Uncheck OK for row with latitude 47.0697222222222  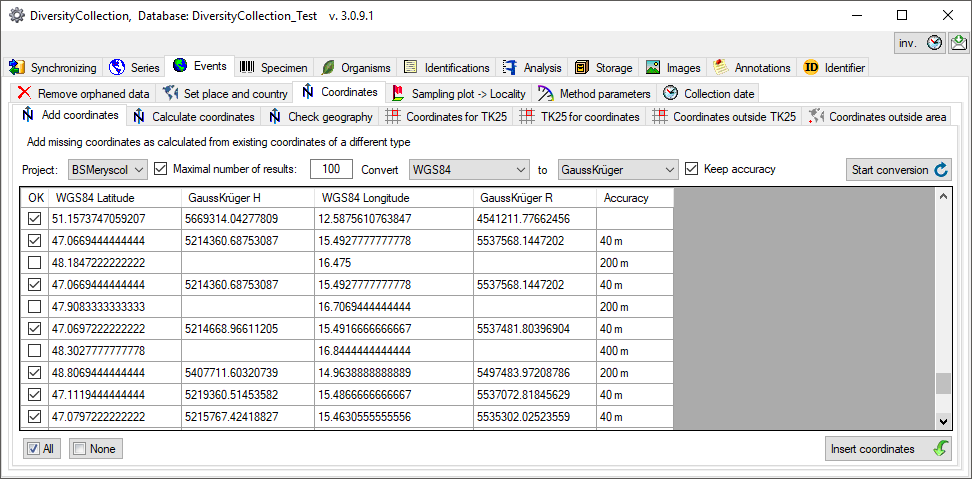pyautogui.click(x=35, y=328)
